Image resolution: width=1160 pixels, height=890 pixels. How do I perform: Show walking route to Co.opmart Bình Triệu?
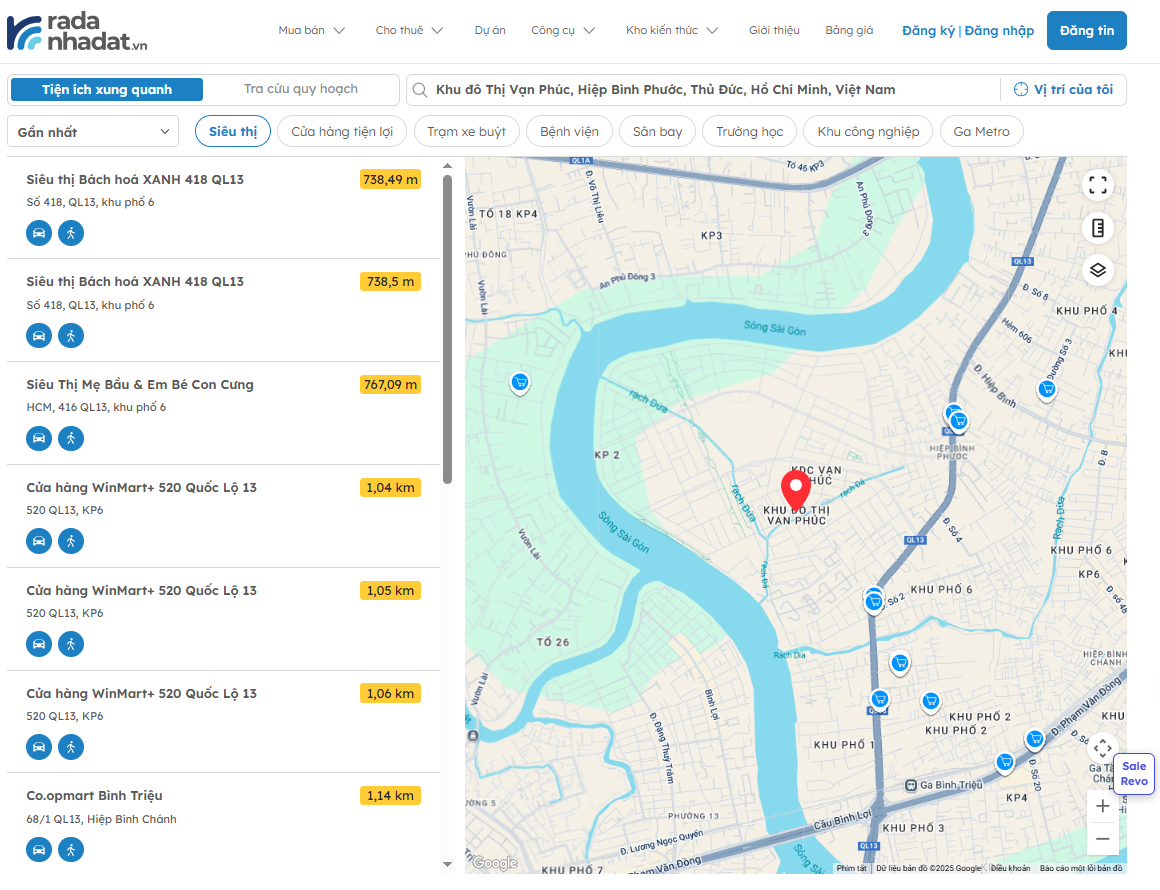point(71,850)
